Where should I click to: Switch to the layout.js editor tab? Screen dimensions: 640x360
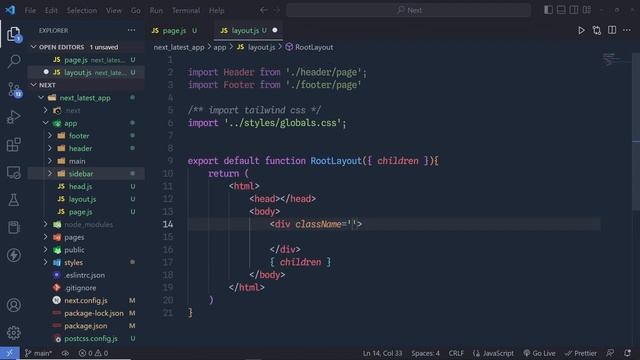249,30
